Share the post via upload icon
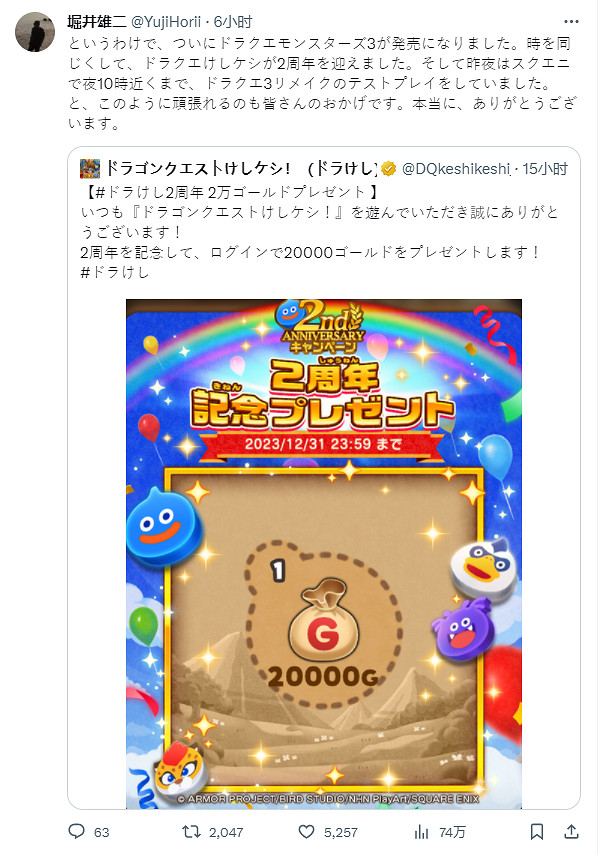This screenshot has width=600, height=854. pos(571,831)
